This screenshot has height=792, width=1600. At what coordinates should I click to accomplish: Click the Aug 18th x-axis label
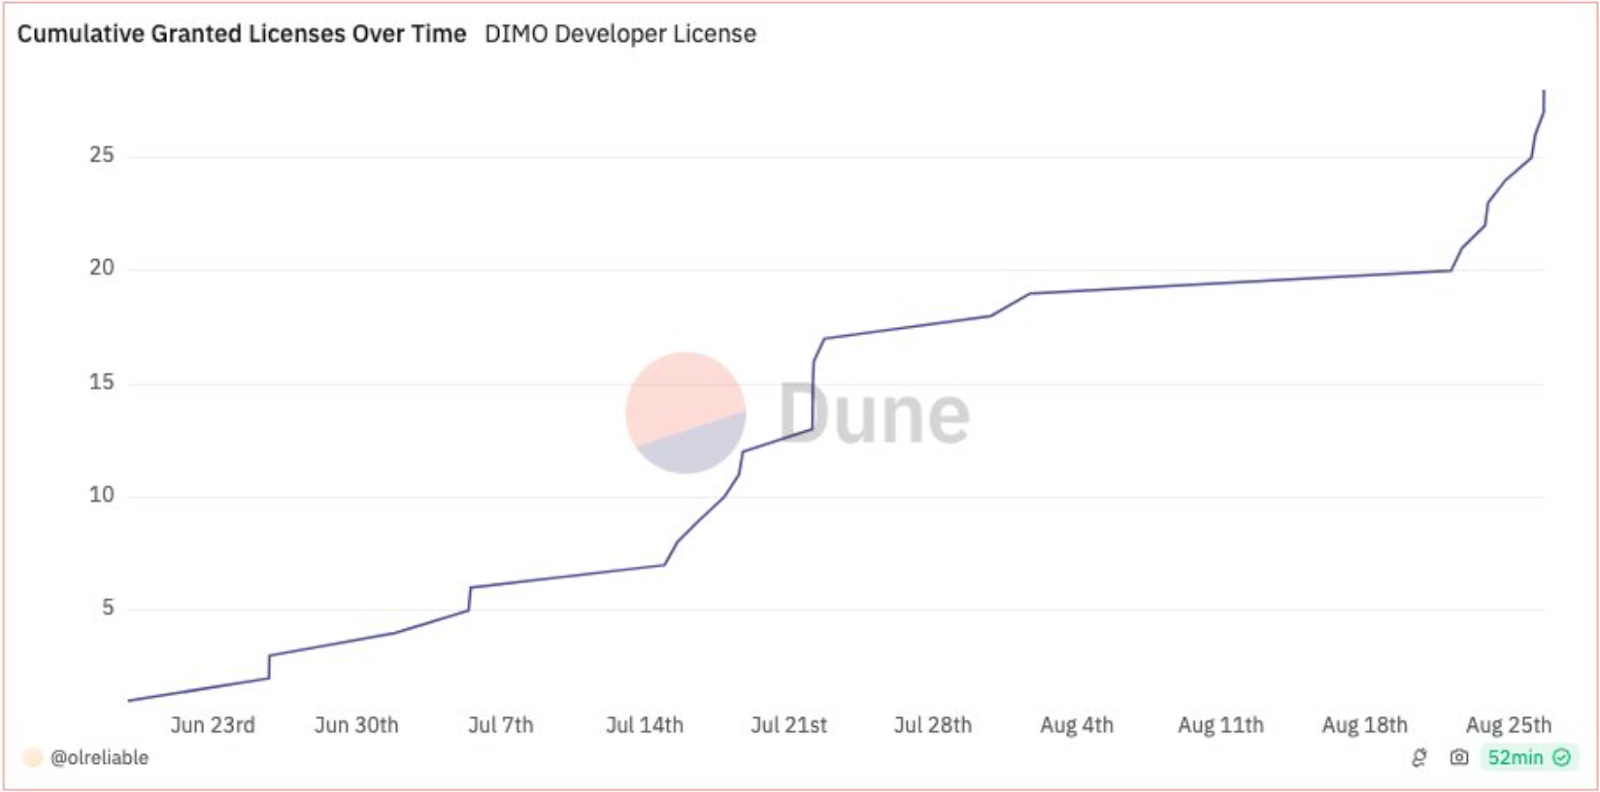click(1365, 725)
